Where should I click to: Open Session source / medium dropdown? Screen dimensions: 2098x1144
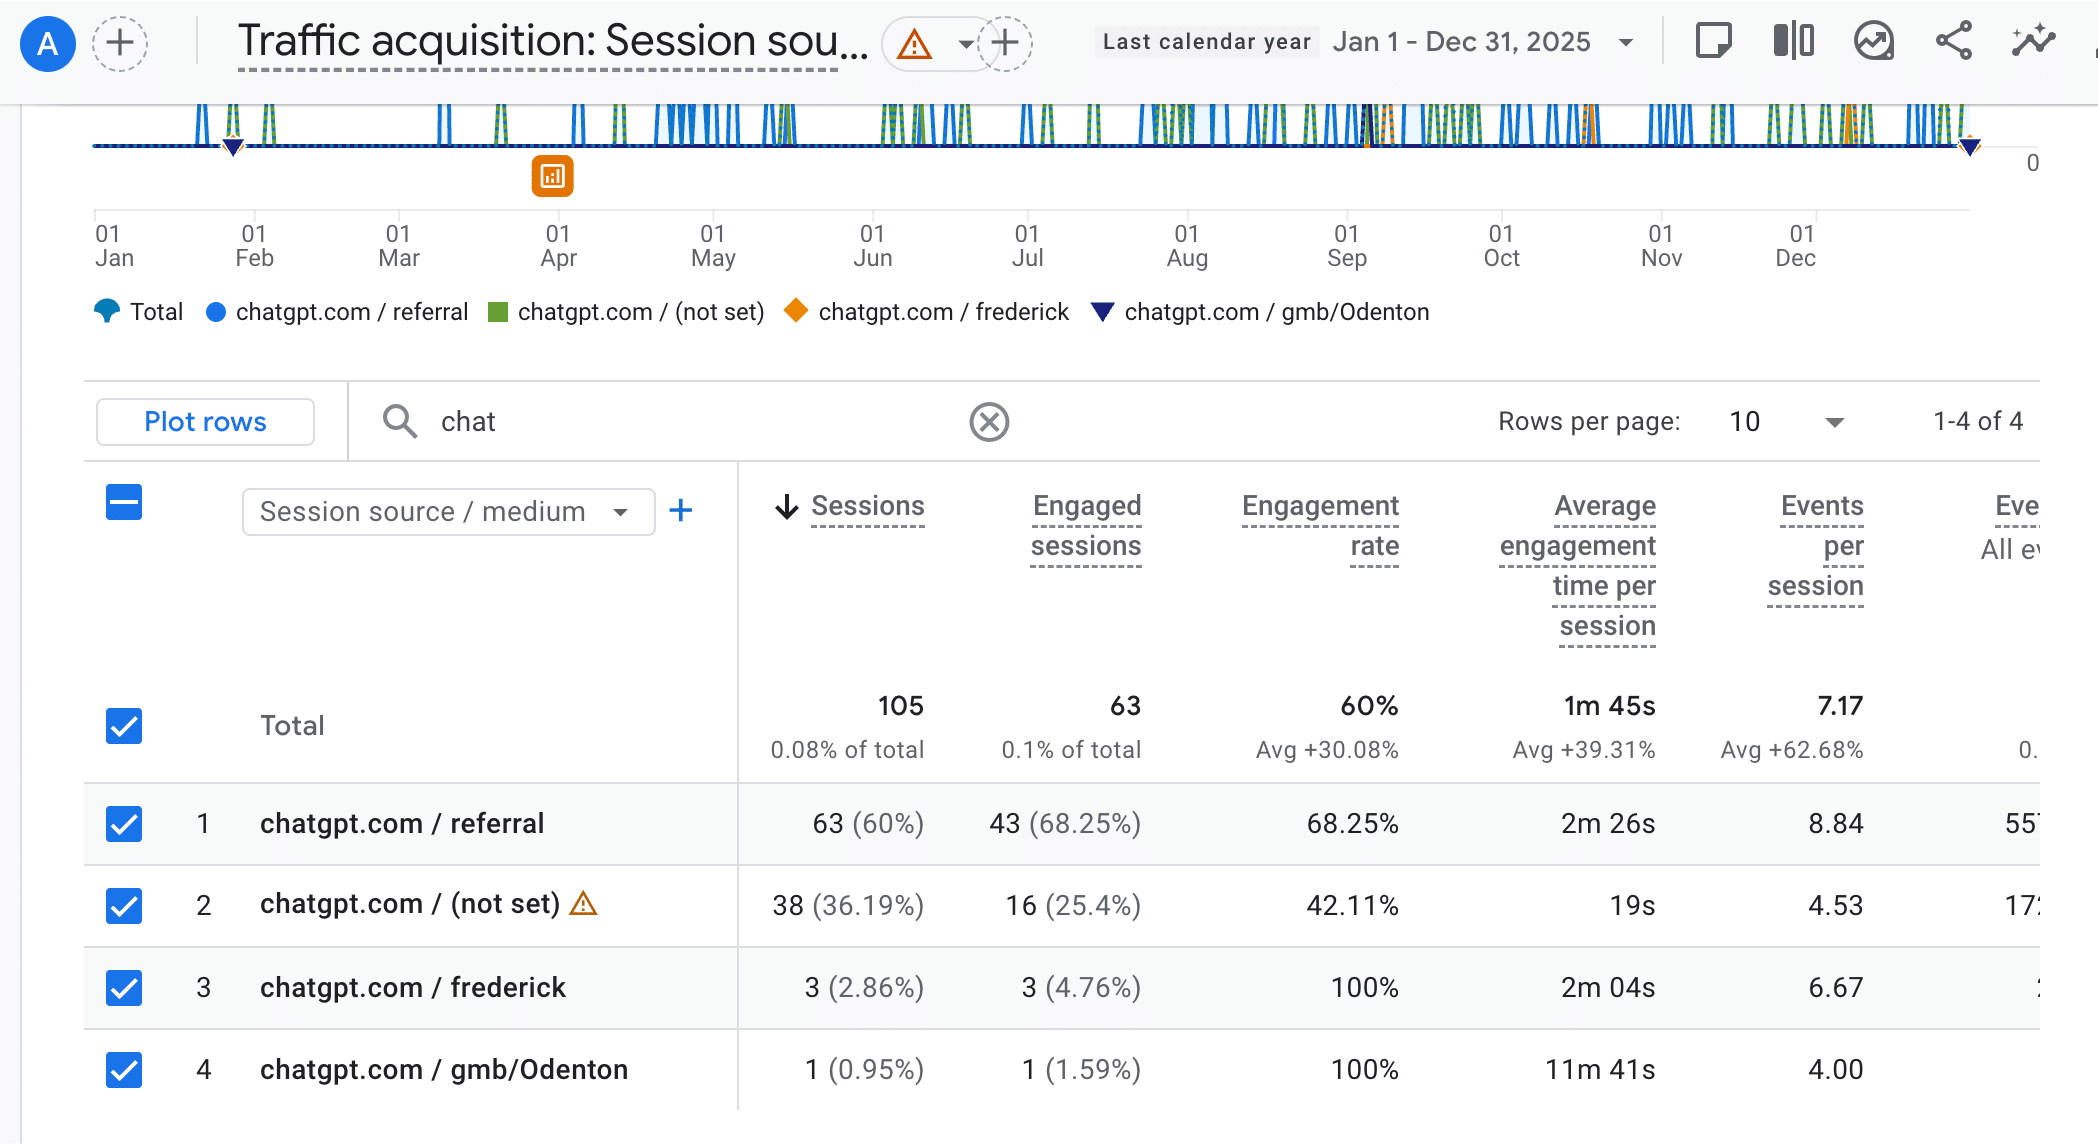pos(448,512)
